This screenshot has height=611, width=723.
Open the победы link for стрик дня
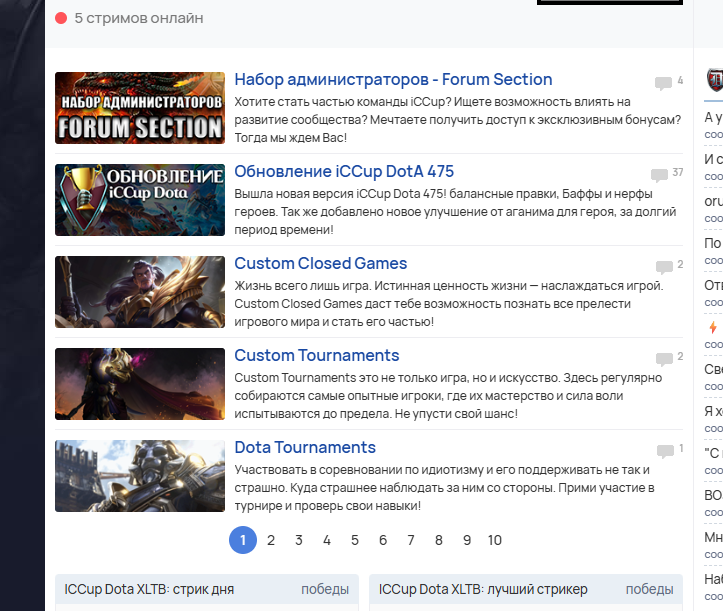tap(325, 589)
